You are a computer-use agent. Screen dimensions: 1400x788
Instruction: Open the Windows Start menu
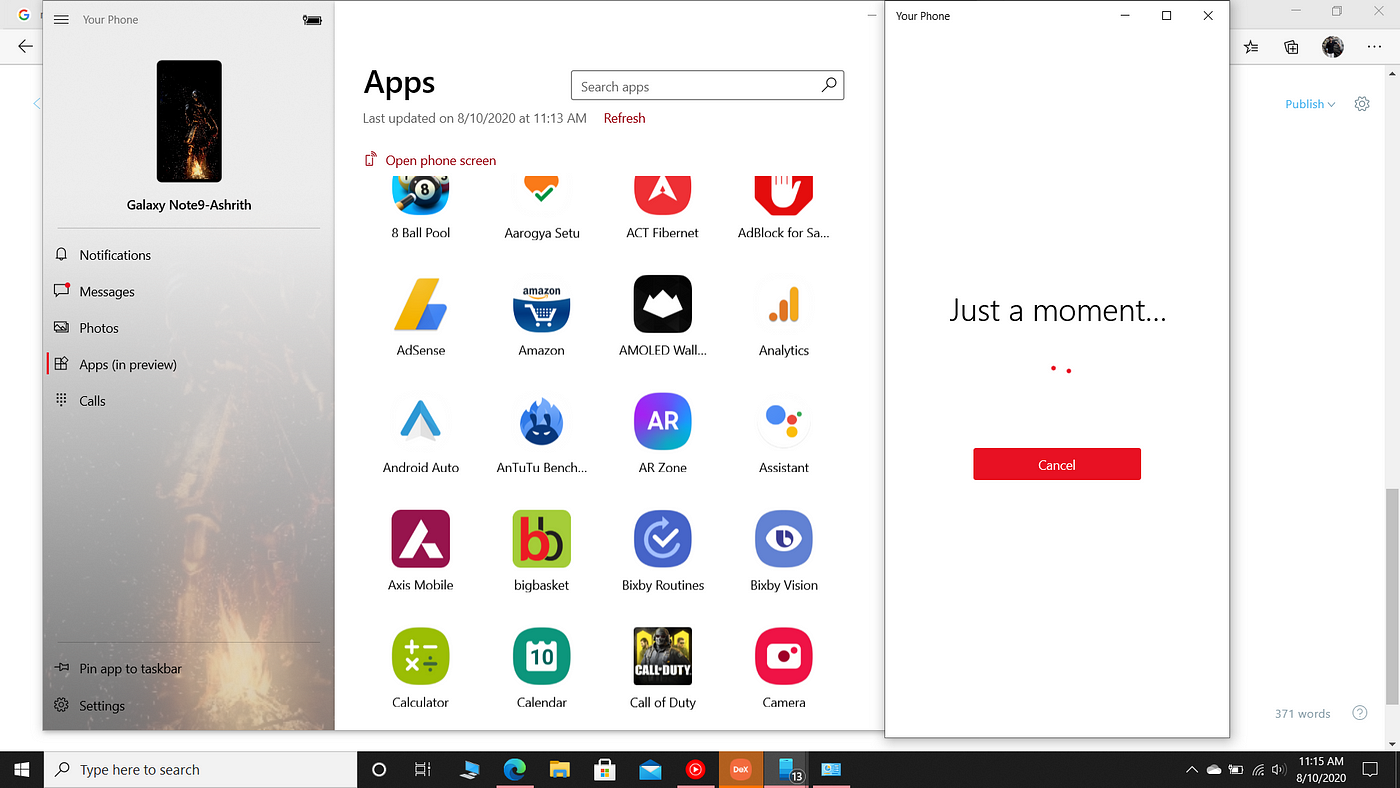tap(21, 770)
